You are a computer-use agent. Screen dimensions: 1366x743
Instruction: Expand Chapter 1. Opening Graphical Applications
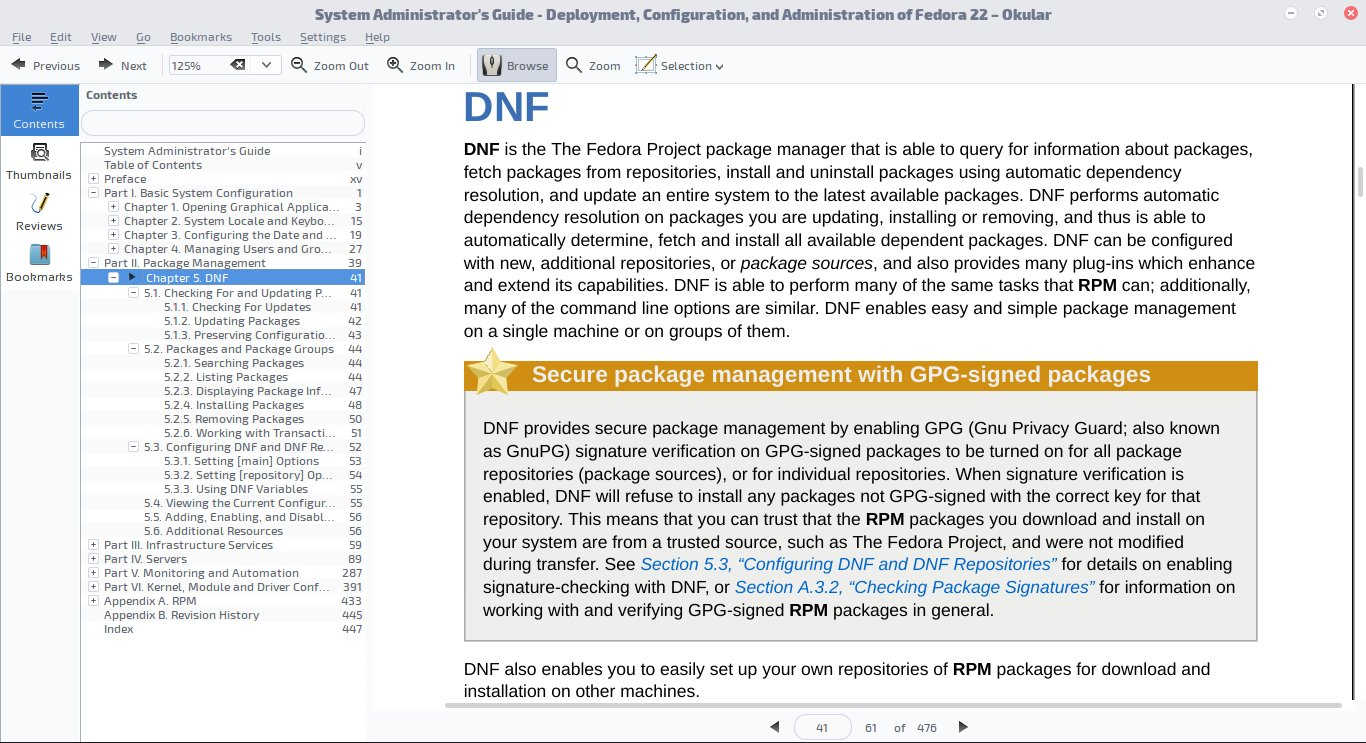click(113, 207)
